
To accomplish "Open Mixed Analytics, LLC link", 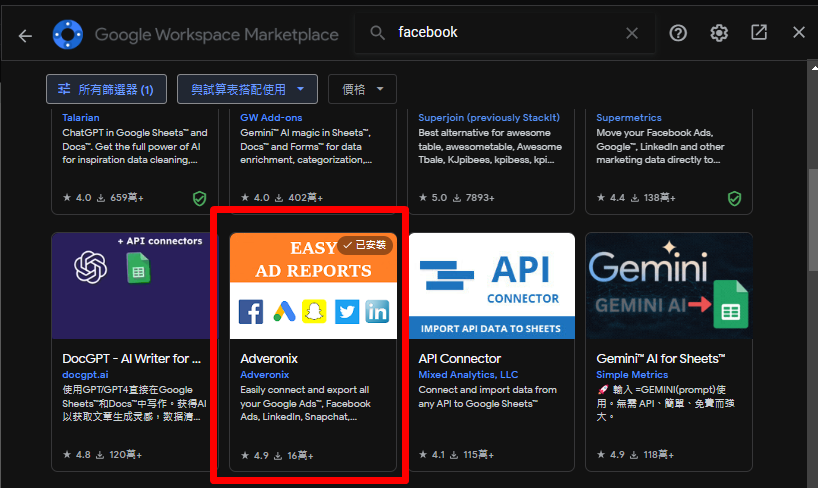I will 468,375.
